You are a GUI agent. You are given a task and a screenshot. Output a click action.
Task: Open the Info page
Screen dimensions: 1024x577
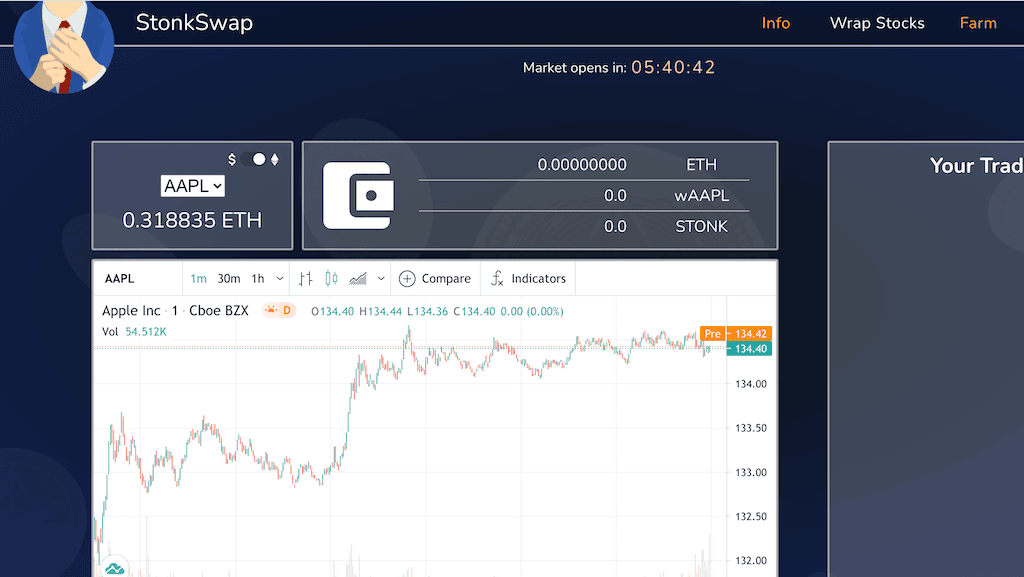pyautogui.click(x=776, y=23)
